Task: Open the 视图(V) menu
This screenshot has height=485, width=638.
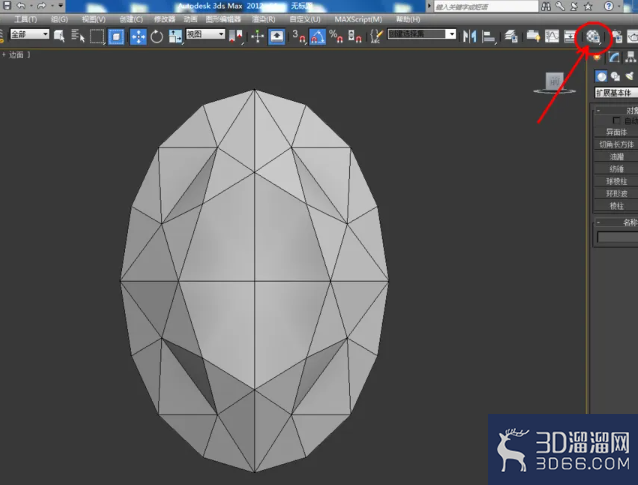Action: pos(94,19)
